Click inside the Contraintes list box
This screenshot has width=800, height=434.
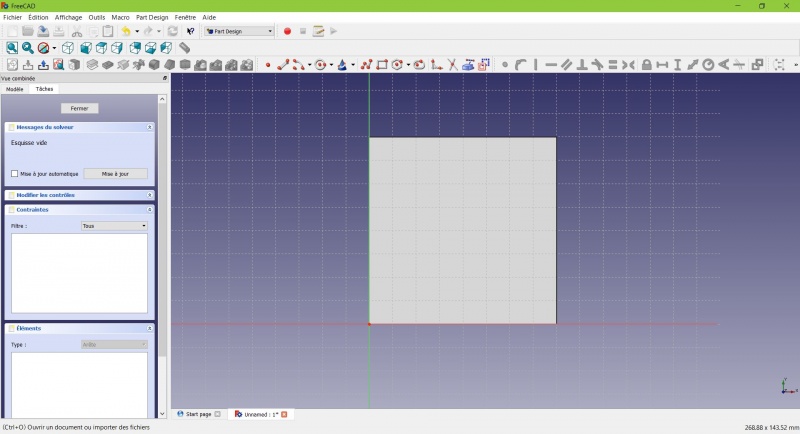pos(80,273)
